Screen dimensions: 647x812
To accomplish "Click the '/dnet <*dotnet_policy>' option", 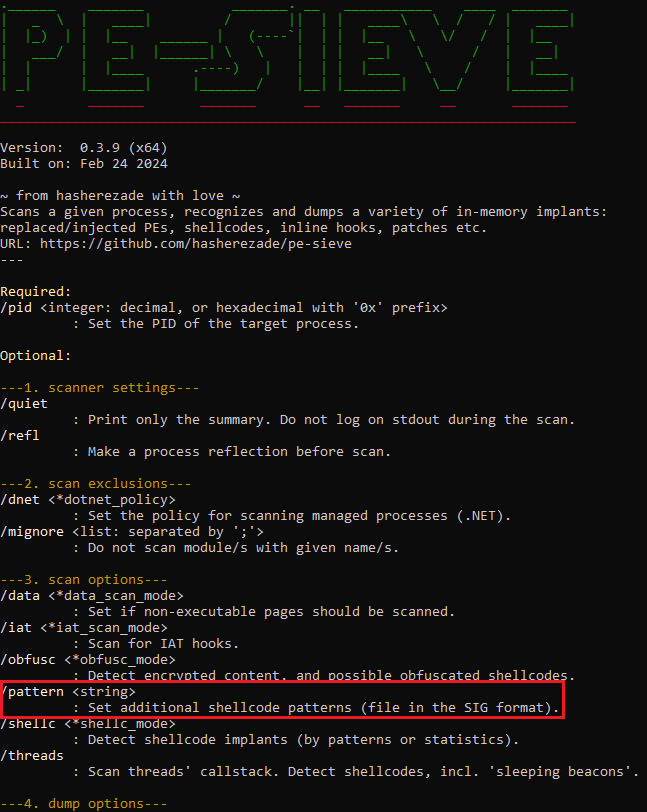I will pos(88,500).
